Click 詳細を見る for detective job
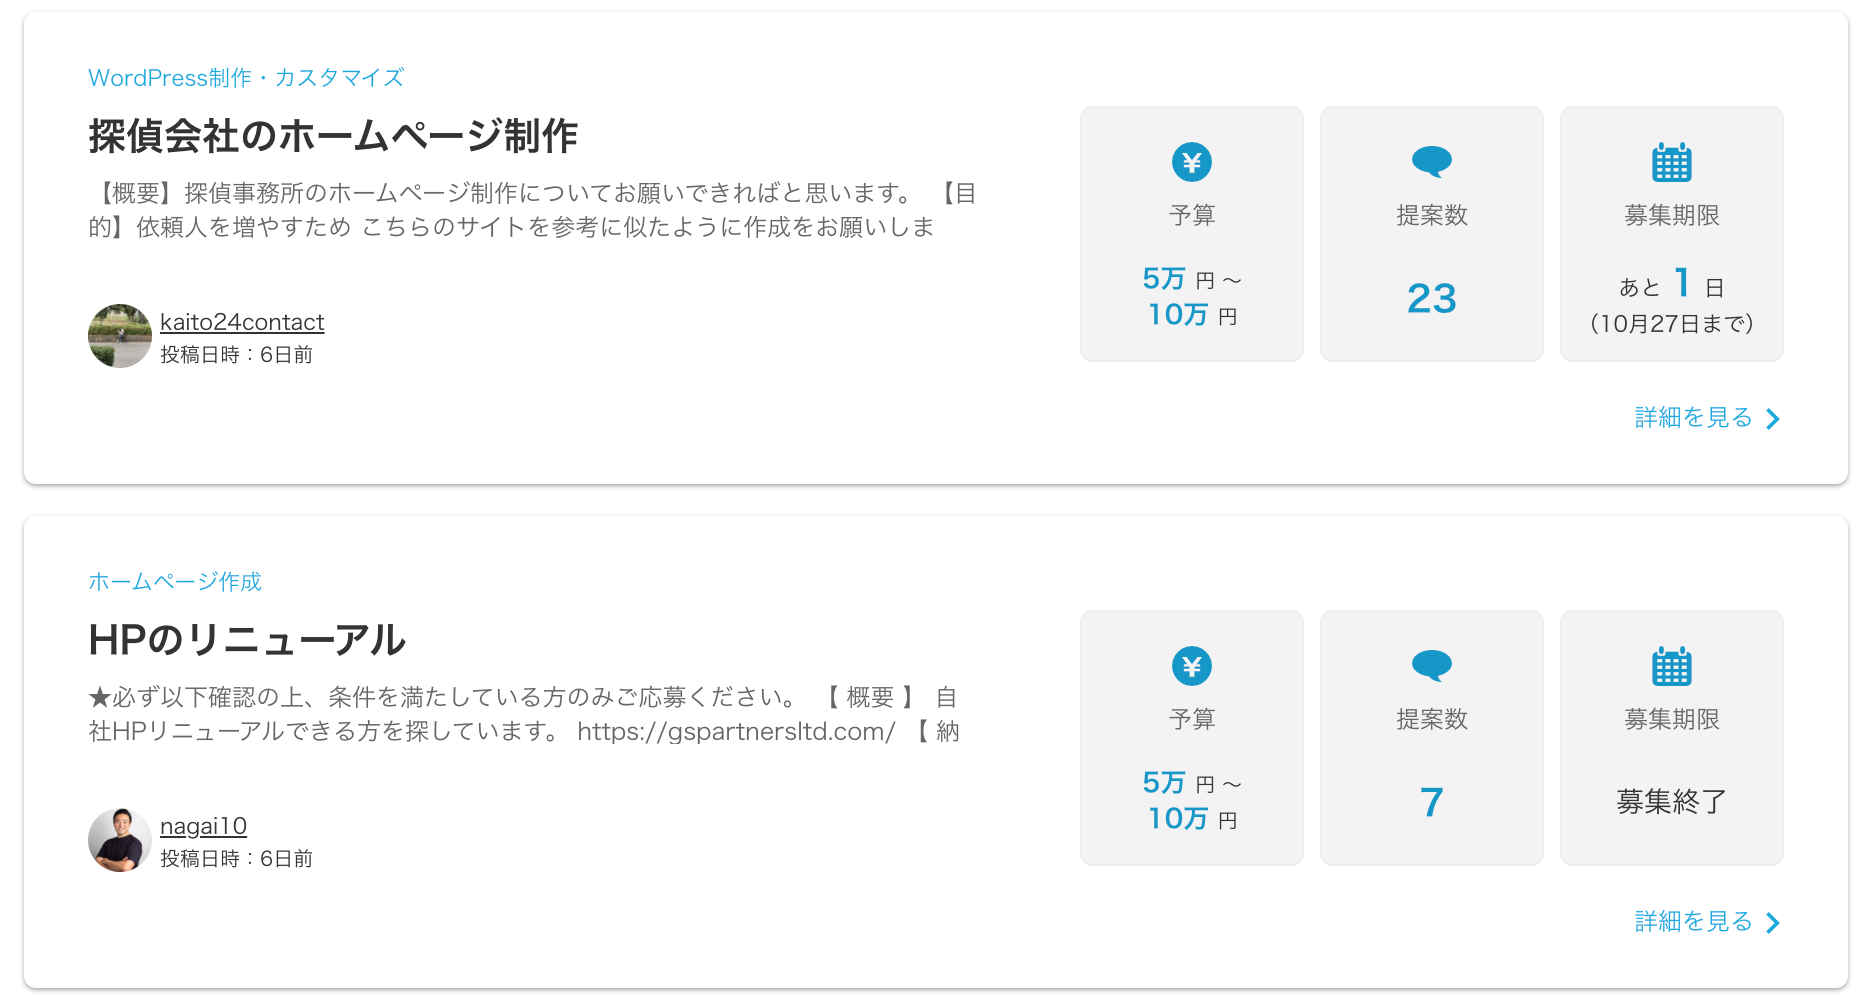Screen dimensions: 1872x1006 coord(1693,418)
